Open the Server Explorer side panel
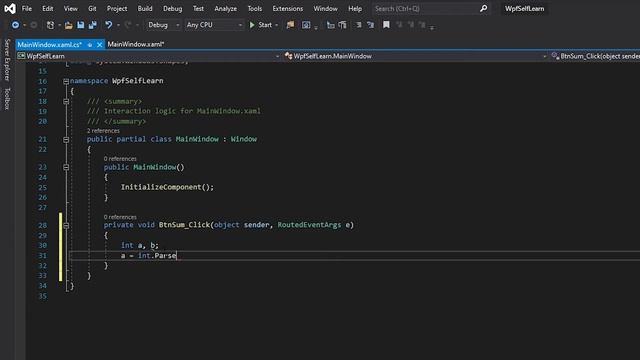This screenshot has width=640, height=360. click(x=7, y=60)
